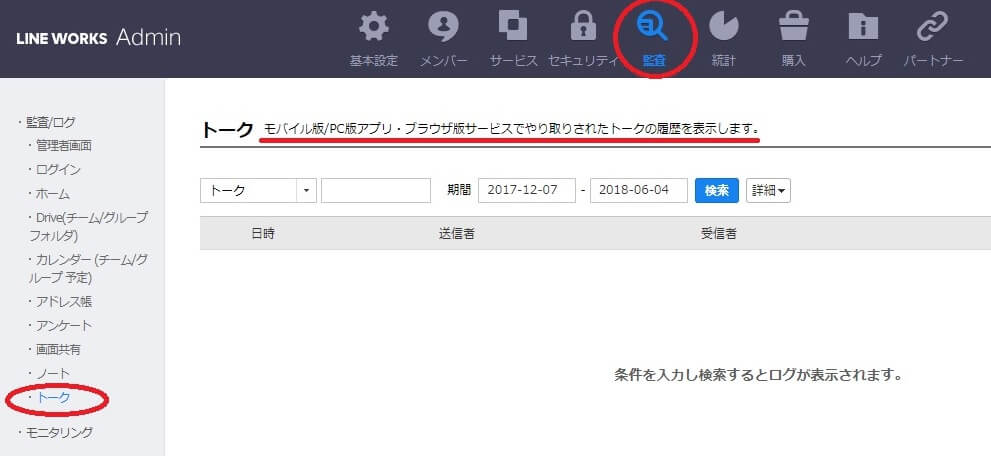Open the 基本設定 gear icon
Screen dimensions: 991x456
373,27
